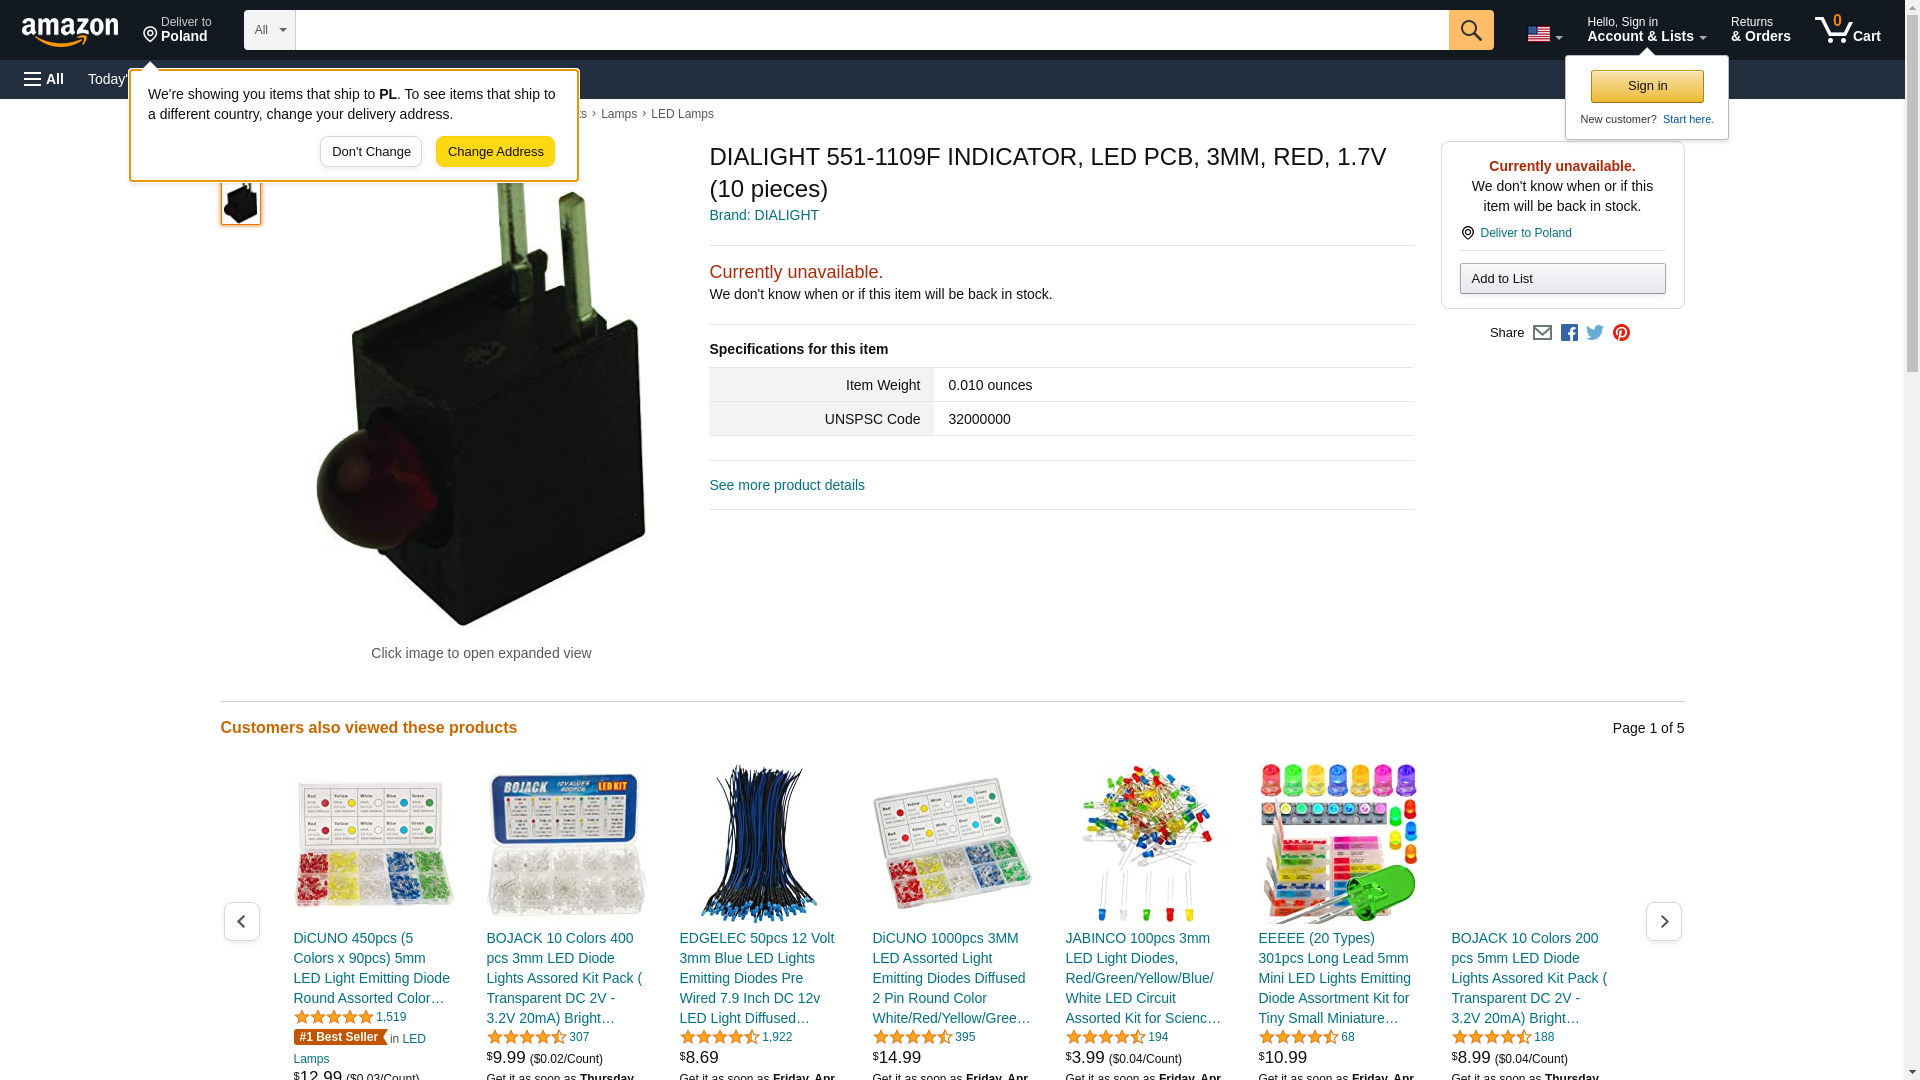Go to previous carousel page
Image resolution: width=1920 pixels, height=1080 pixels.
[x=242, y=921]
